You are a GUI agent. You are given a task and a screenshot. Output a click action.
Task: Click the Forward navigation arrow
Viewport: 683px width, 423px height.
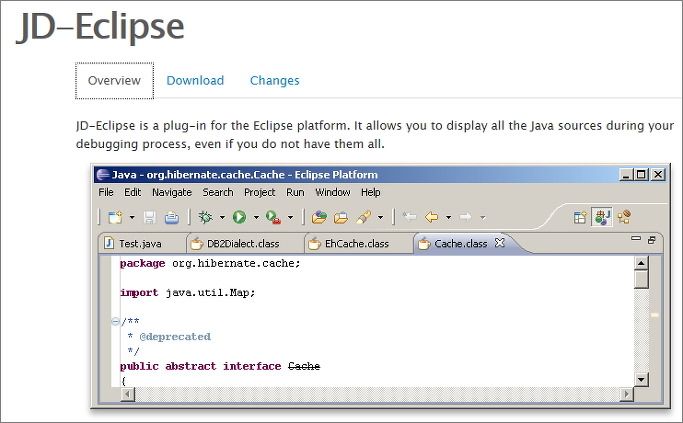coord(465,217)
